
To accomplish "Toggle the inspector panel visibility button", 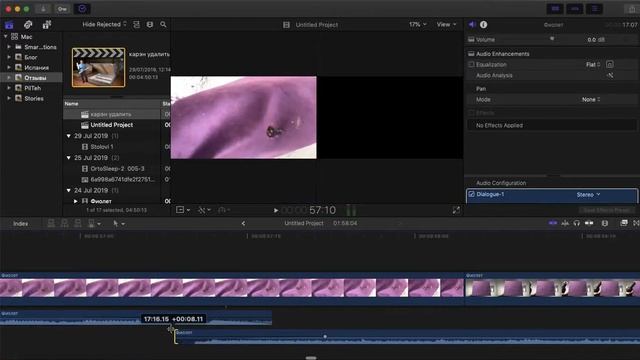I will click(595, 9).
